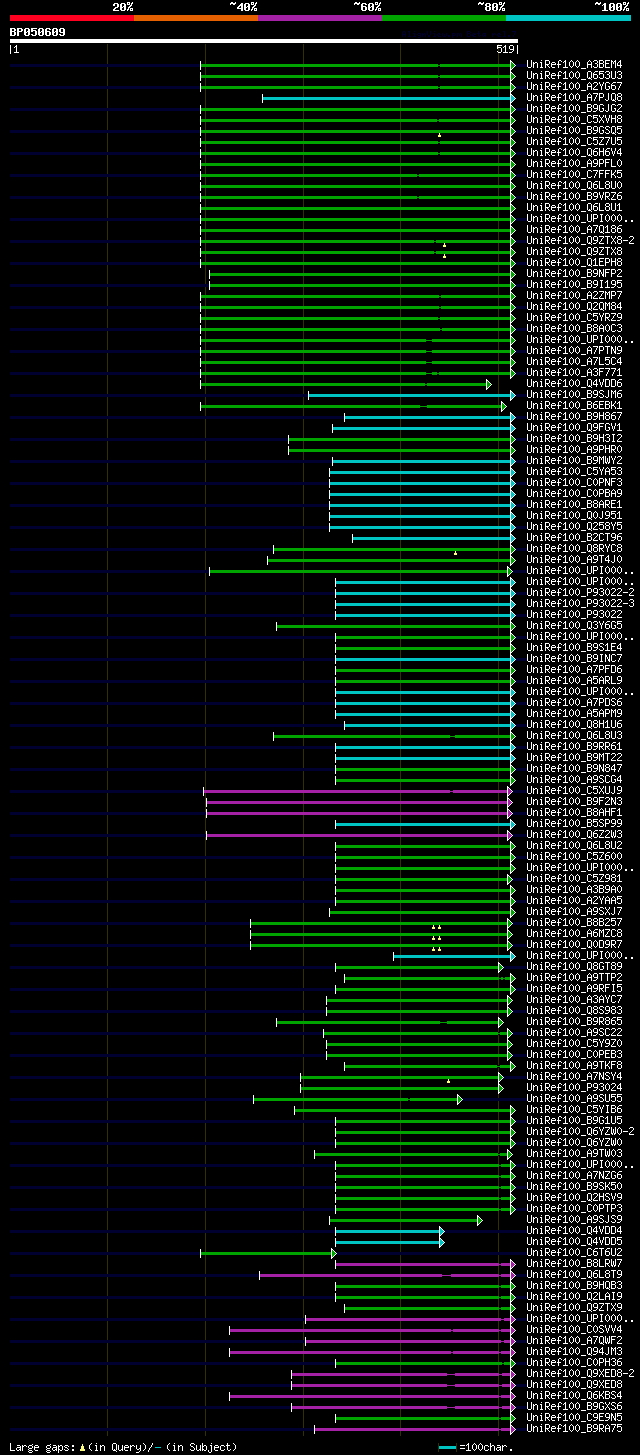
Task: Select the purple alignment bar for C5XUJ9
Action: coord(358,791)
